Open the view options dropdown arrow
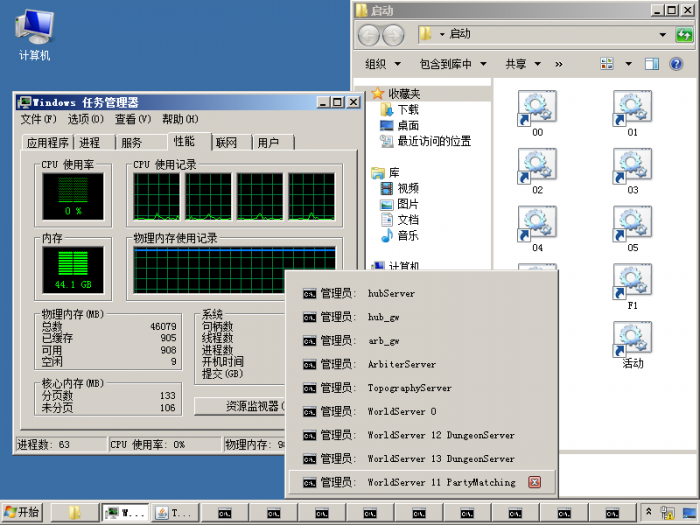The height and width of the screenshot is (525, 700). coord(628,64)
